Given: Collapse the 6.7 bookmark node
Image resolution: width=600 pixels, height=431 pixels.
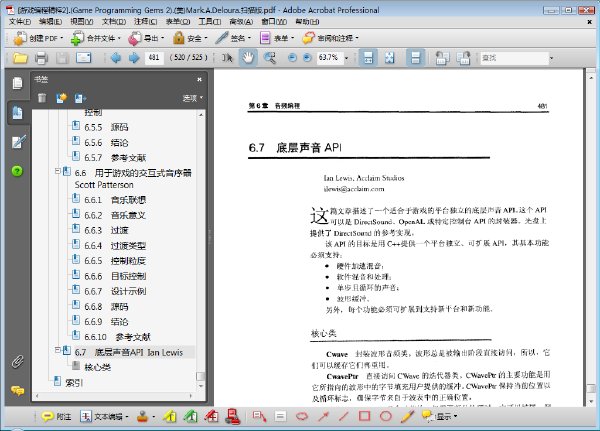Looking at the screenshot, I should click(x=57, y=350).
